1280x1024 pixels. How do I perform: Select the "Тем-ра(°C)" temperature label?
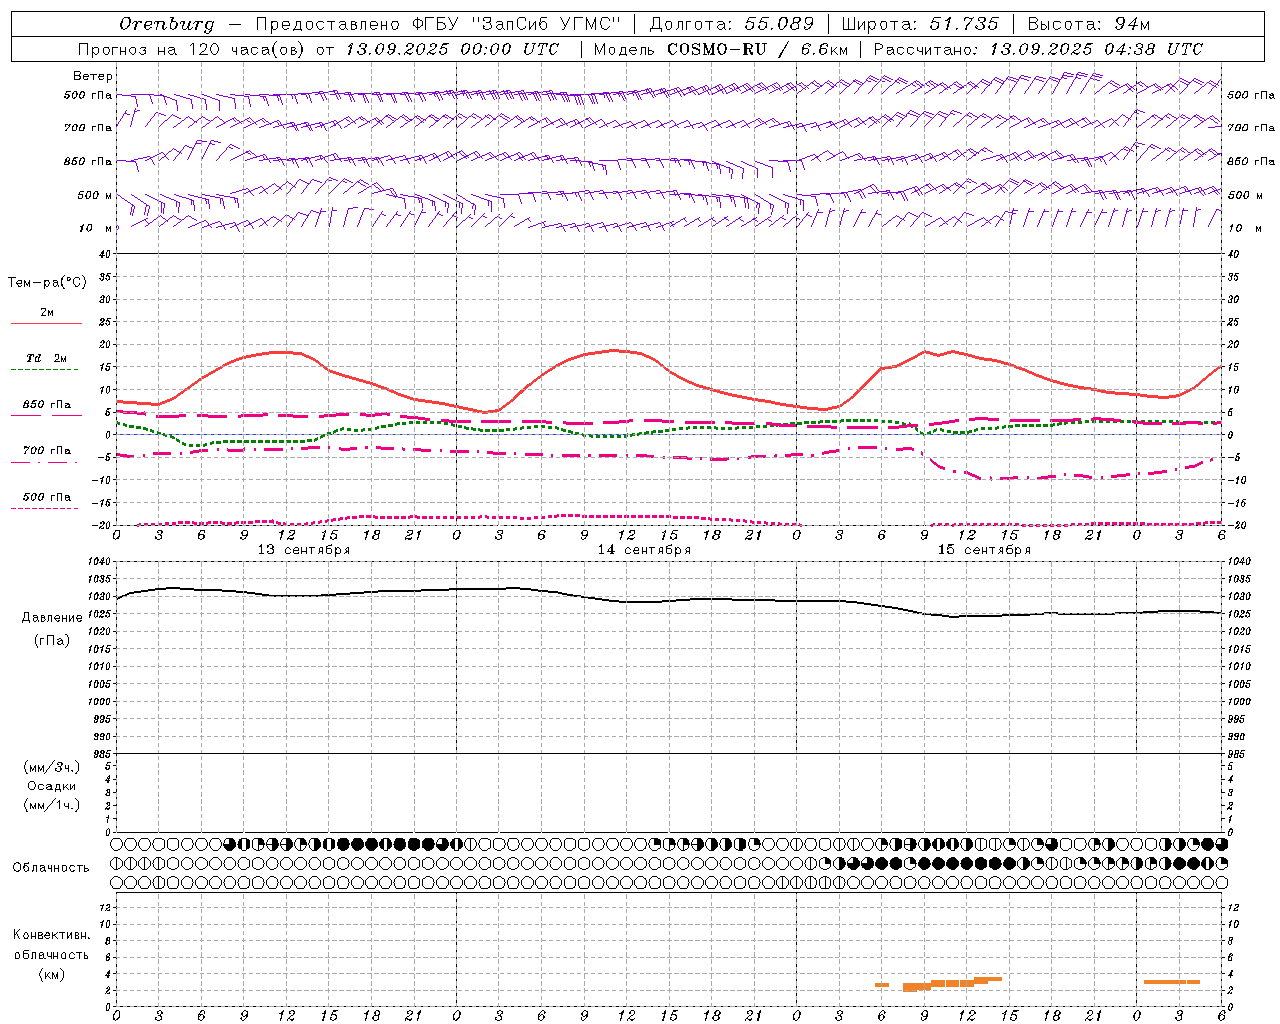click(48, 282)
